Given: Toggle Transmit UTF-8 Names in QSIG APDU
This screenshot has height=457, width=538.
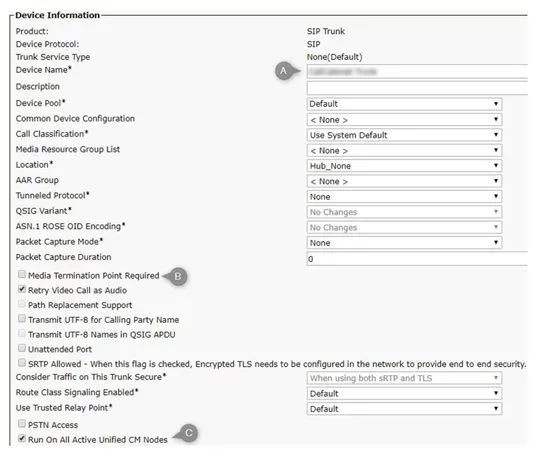Looking at the screenshot, I should point(22,333).
